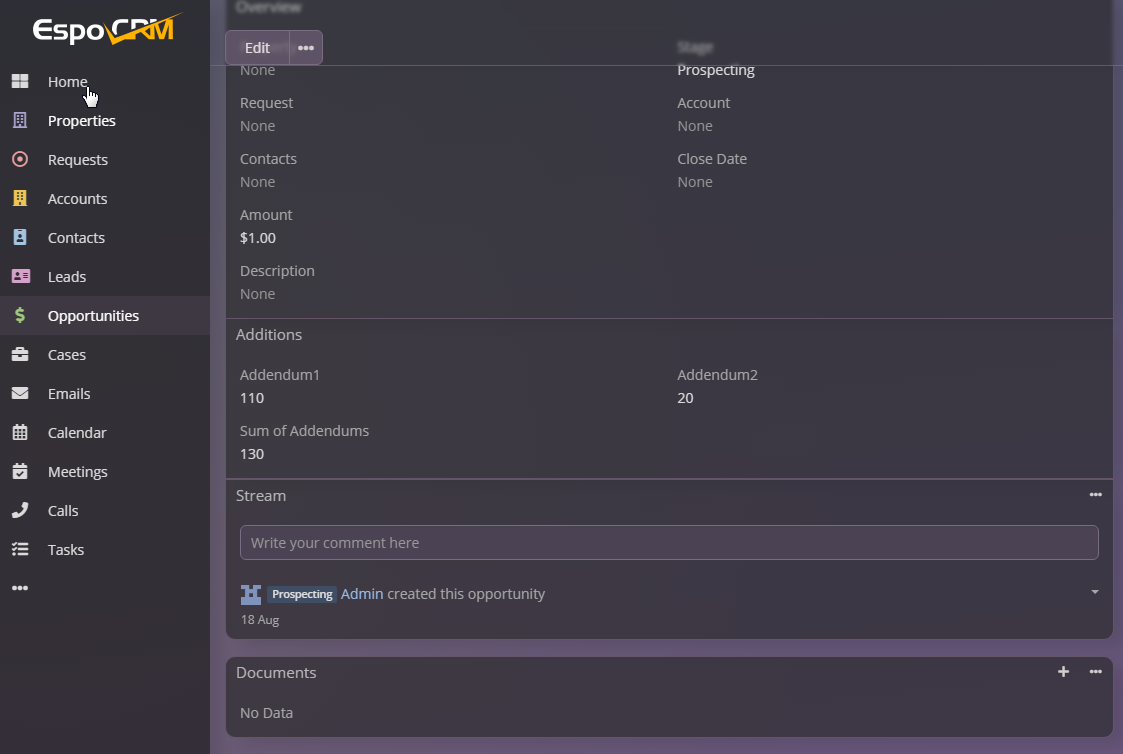
Task: Open the sidebar more-items ellipsis
Action: pyautogui.click(x=20, y=588)
